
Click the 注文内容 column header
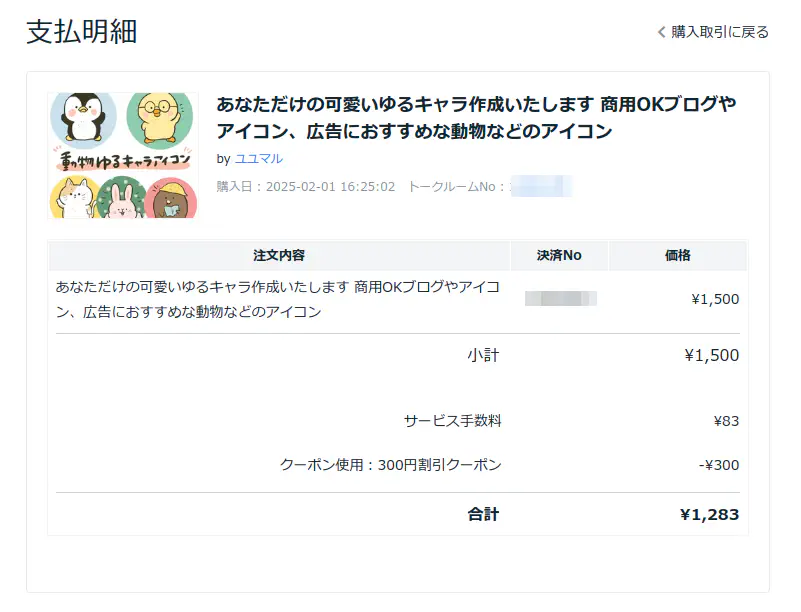(278, 255)
